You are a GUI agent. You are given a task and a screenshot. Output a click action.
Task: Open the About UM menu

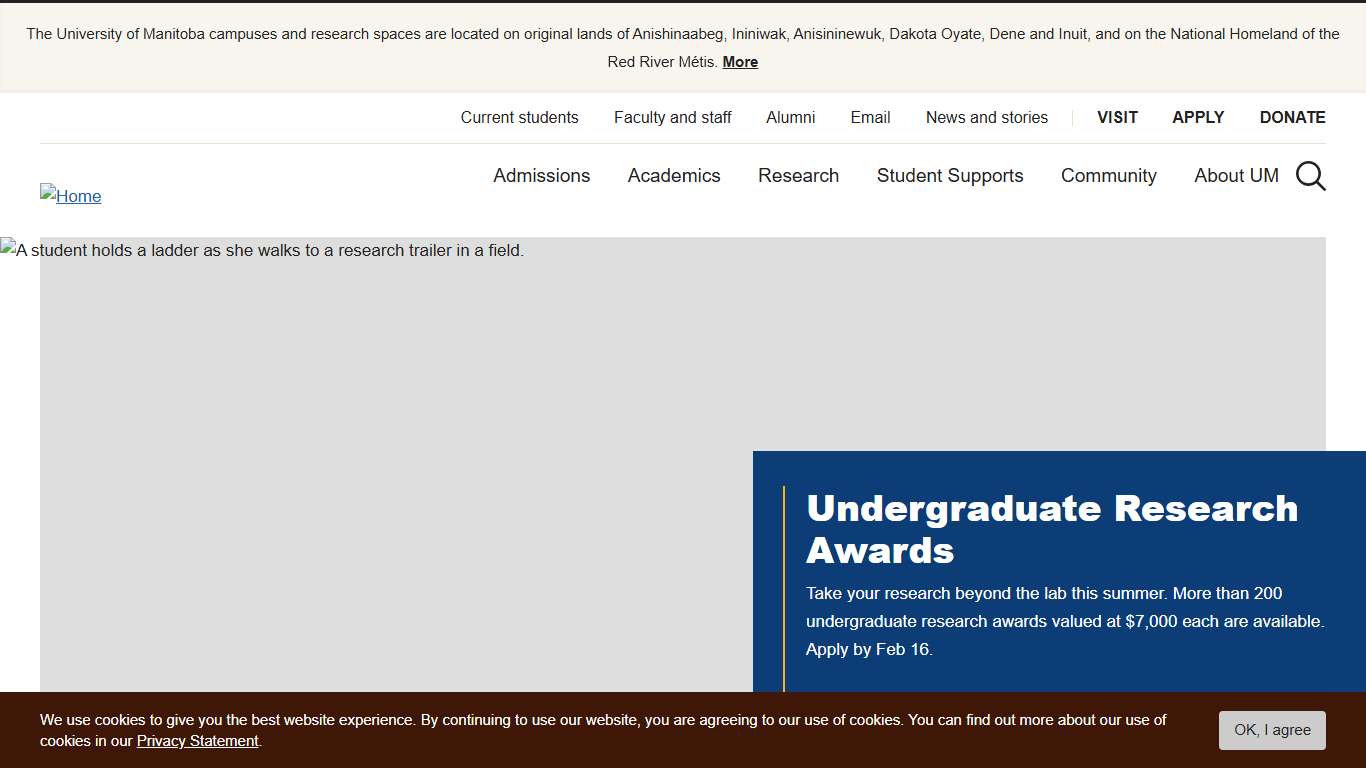click(1236, 176)
